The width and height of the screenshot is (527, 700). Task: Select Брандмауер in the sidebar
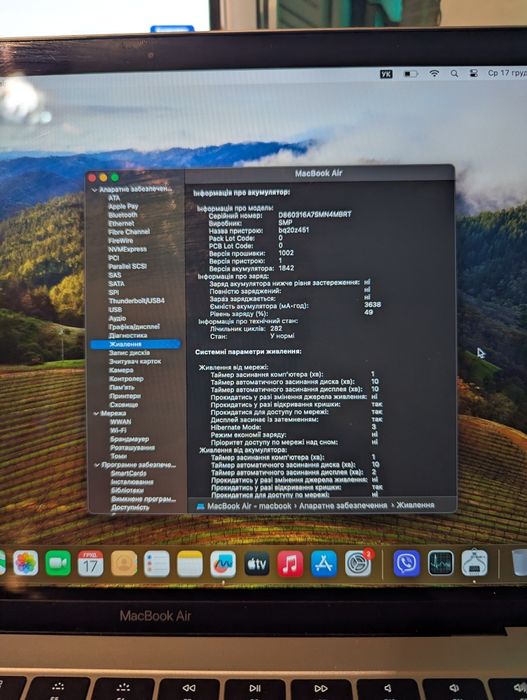[x=130, y=439]
